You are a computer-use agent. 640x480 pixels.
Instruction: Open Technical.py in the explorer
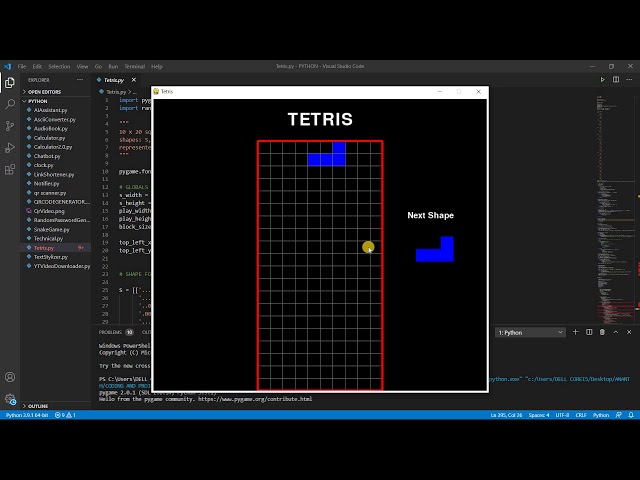(48, 238)
